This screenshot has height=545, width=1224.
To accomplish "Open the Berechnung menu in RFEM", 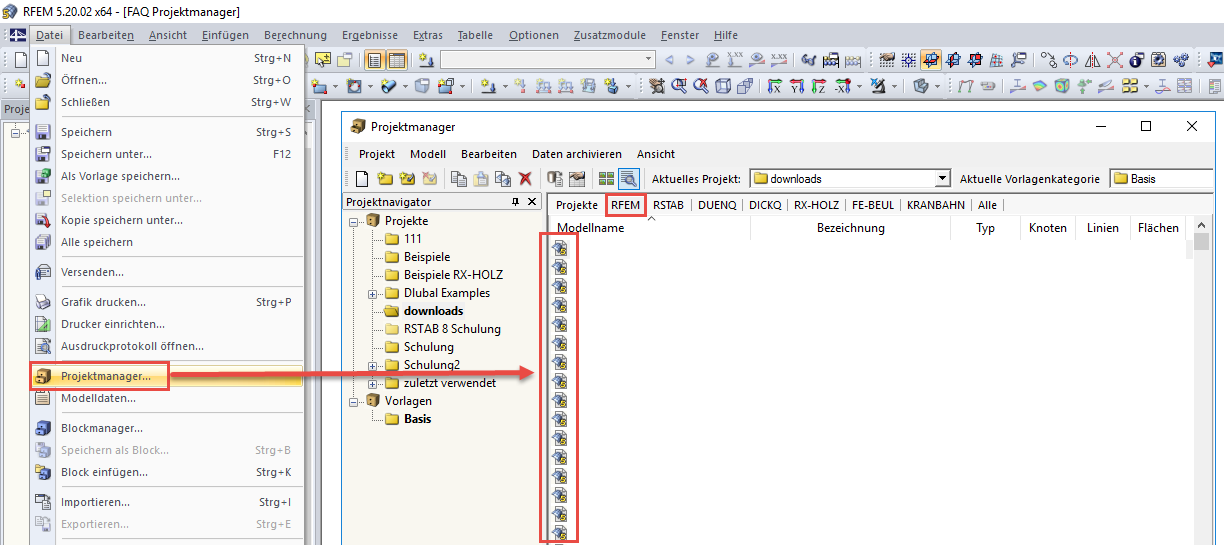I will [x=295, y=35].
